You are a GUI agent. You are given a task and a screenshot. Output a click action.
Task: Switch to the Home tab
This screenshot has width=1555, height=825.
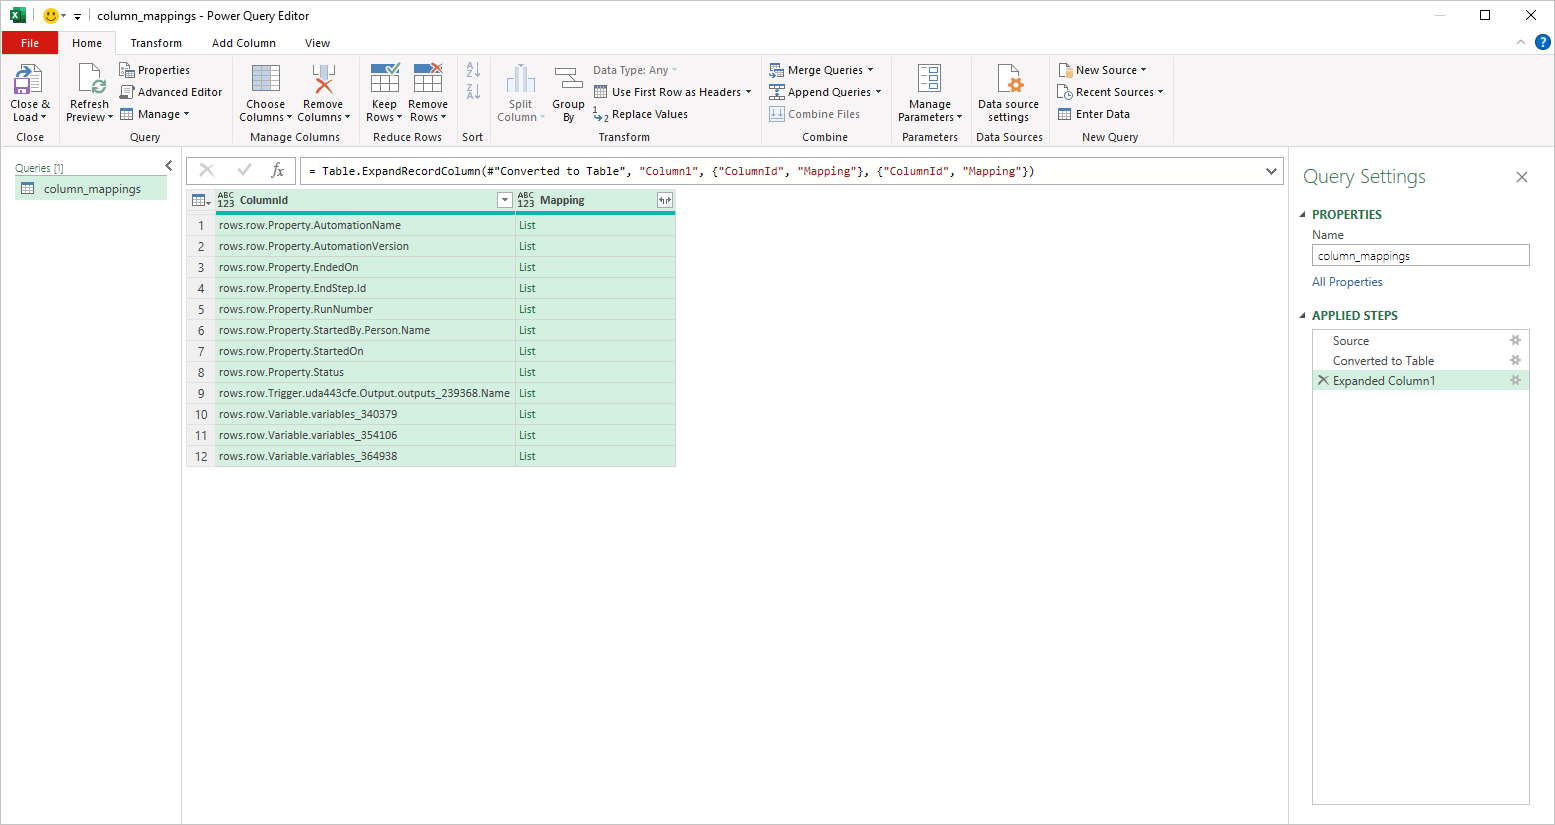[87, 43]
